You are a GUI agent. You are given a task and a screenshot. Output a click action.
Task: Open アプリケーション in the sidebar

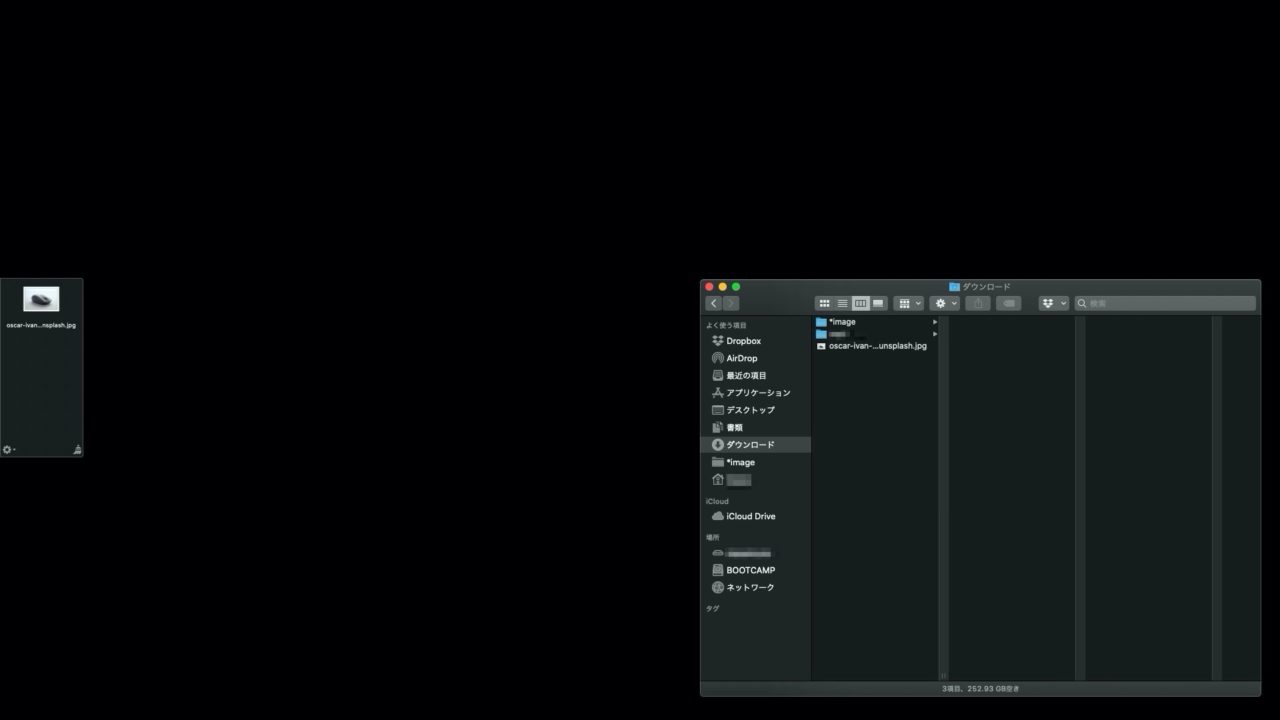pos(755,393)
